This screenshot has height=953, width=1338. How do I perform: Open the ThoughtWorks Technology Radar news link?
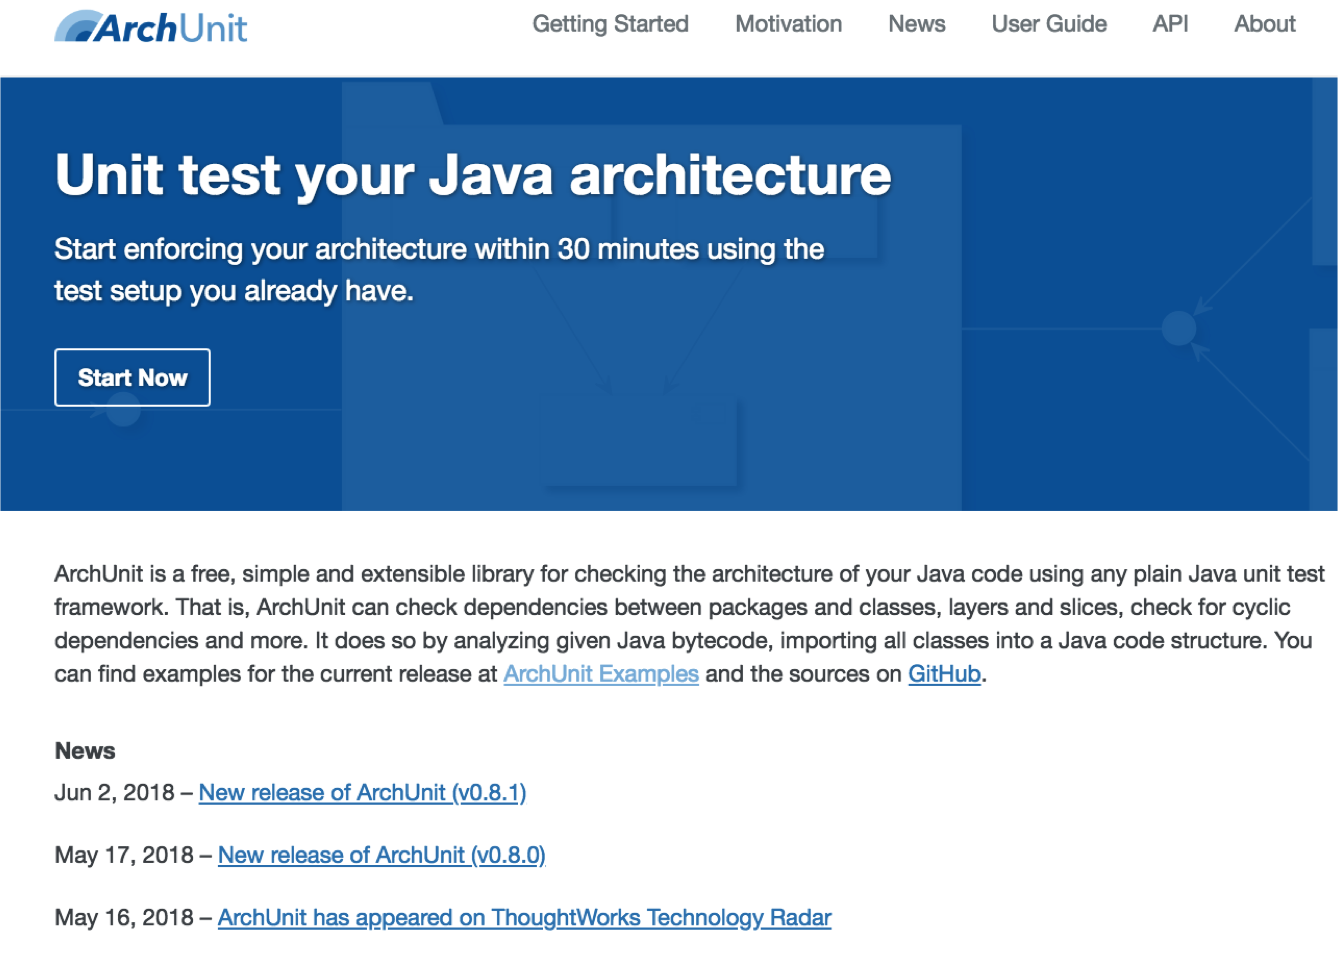pos(524,918)
